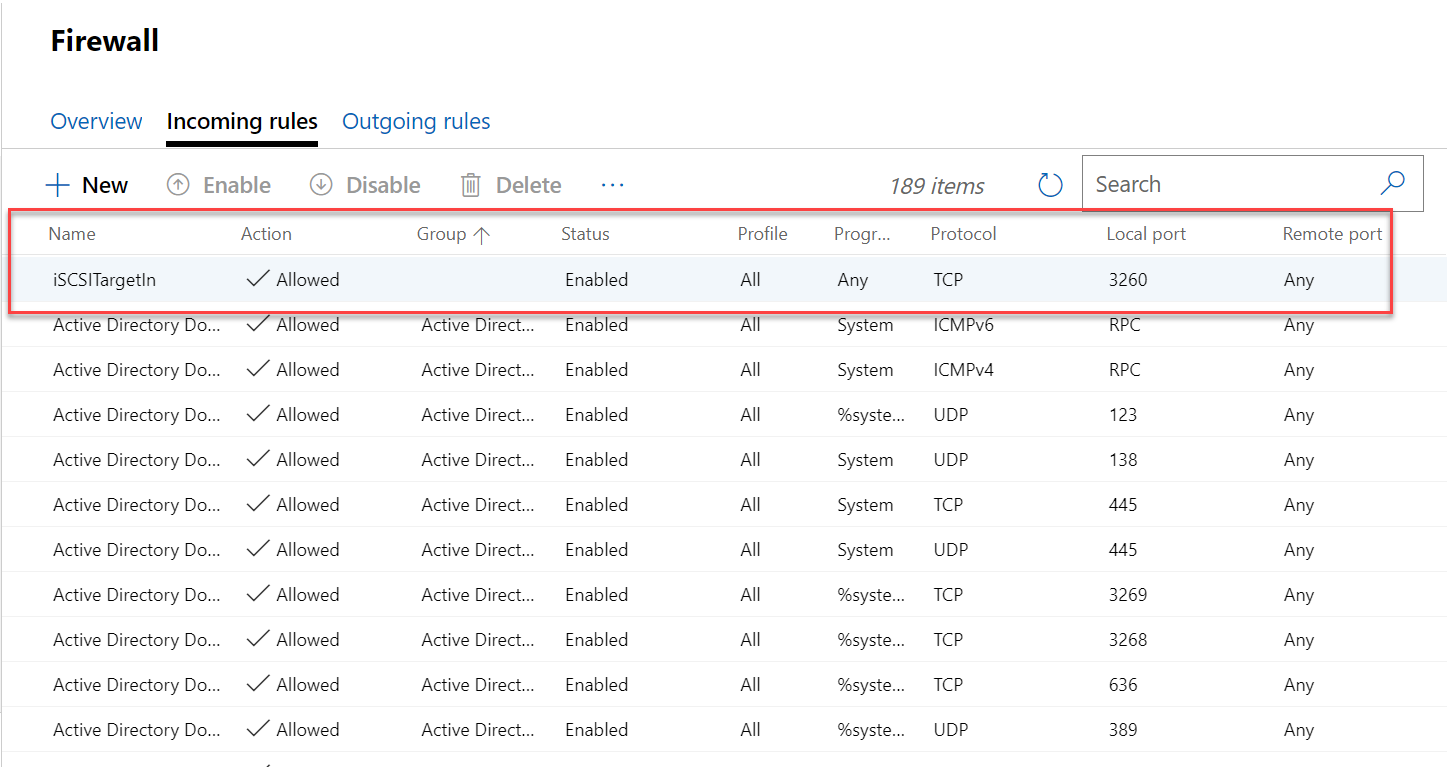Click the local port 138 cell
1447x767 pixels.
(1123, 460)
